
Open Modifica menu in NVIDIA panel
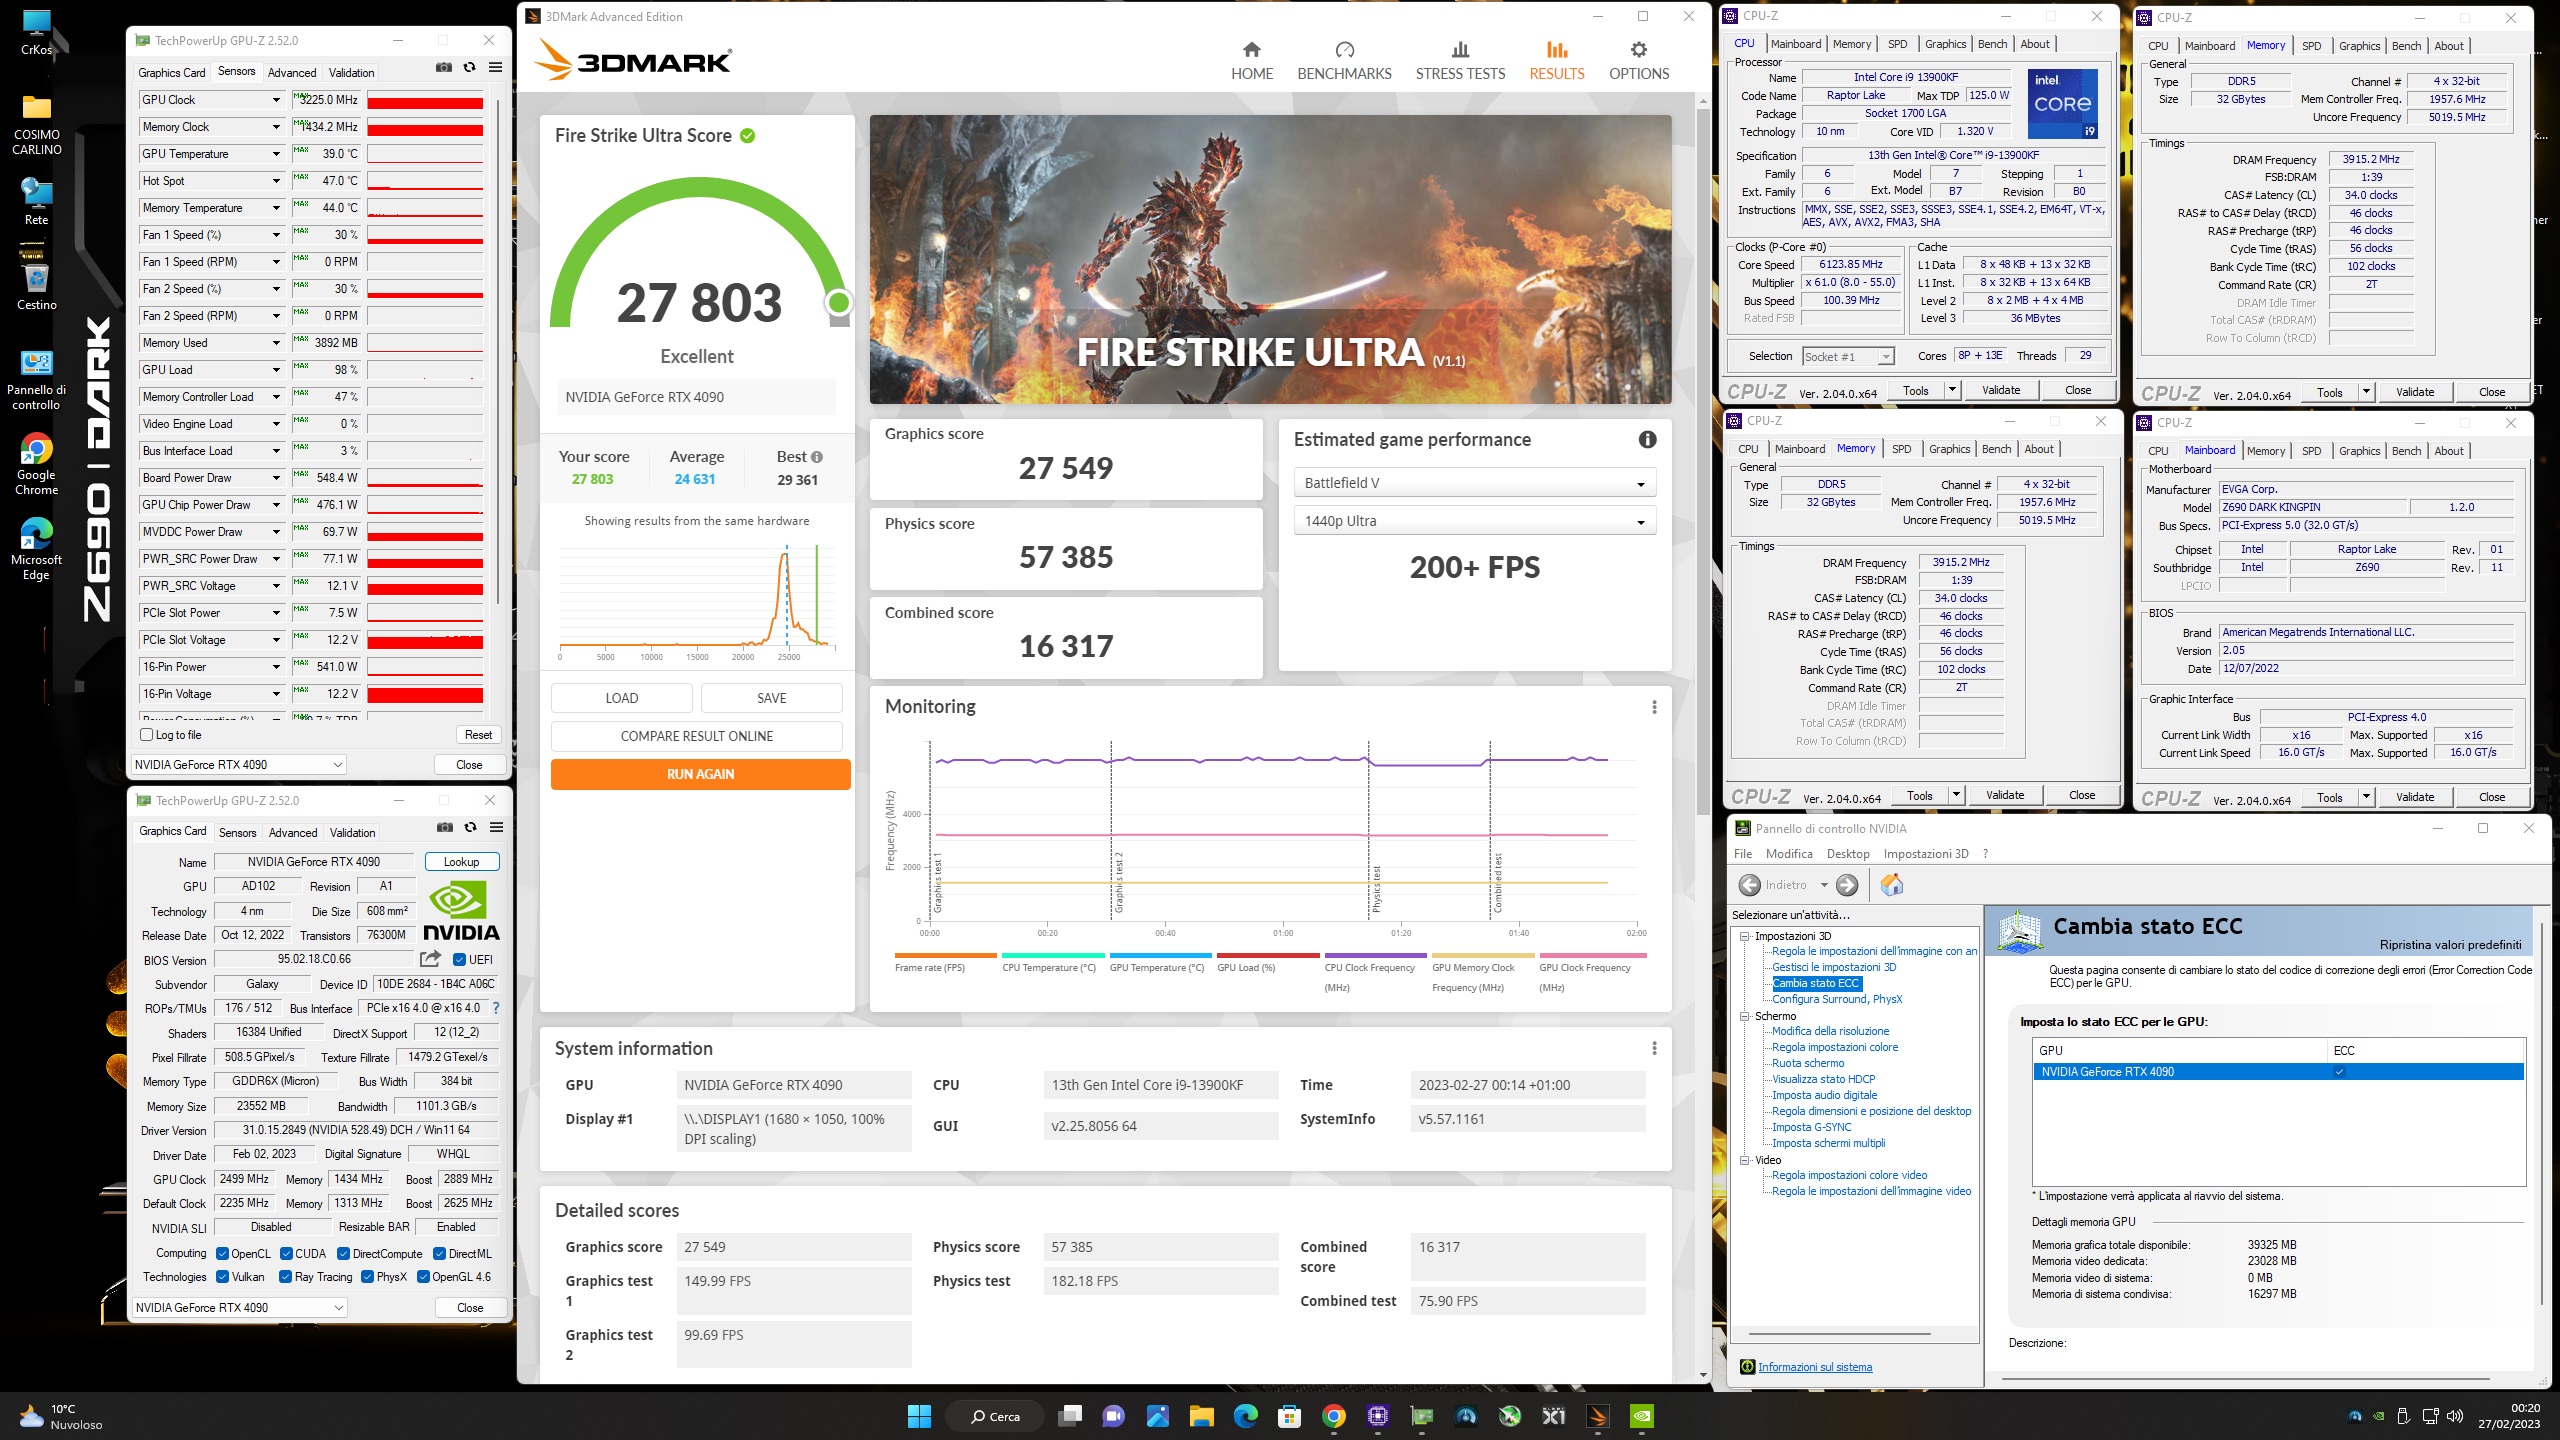click(x=1789, y=854)
